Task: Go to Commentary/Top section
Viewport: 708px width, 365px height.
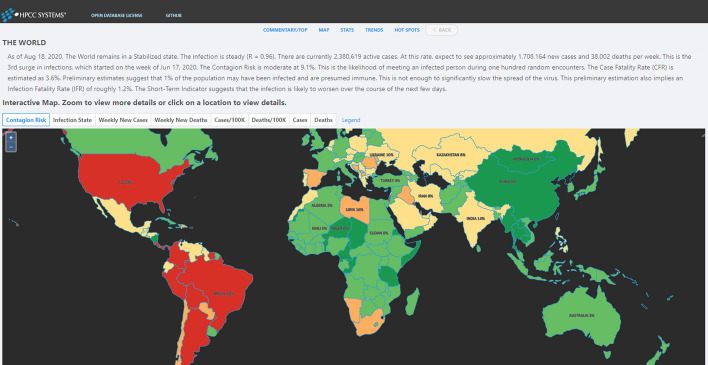Action: click(285, 30)
